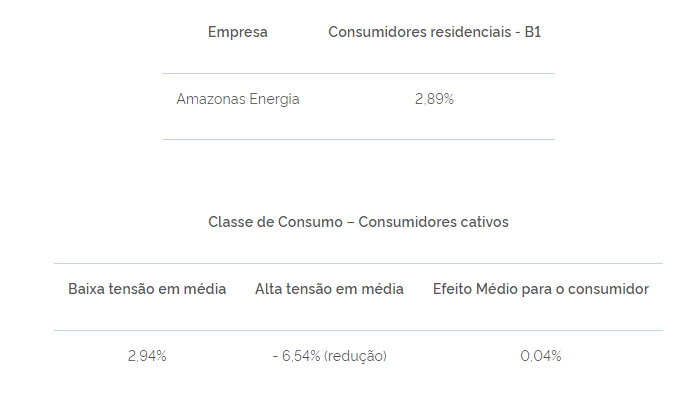Image resolution: width=689 pixels, height=394 pixels.
Task: Click the Classe de Consumo table title
Action: coord(358,222)
